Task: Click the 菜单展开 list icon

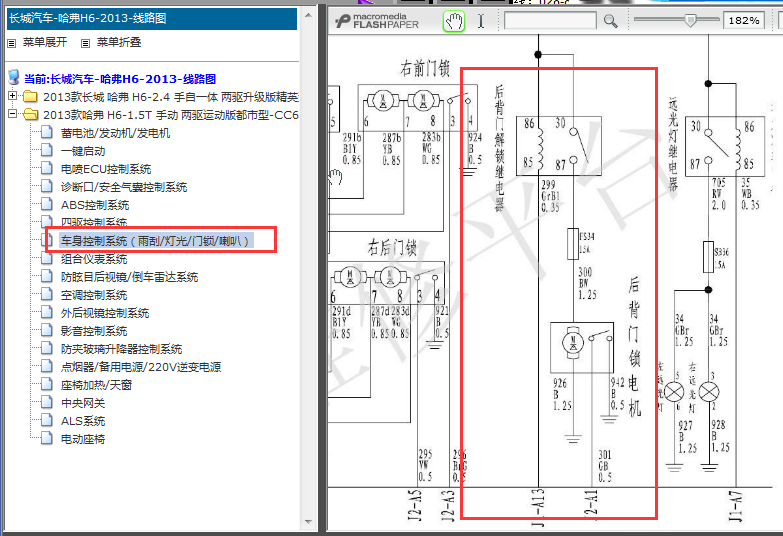Action: tap(11, 43)
